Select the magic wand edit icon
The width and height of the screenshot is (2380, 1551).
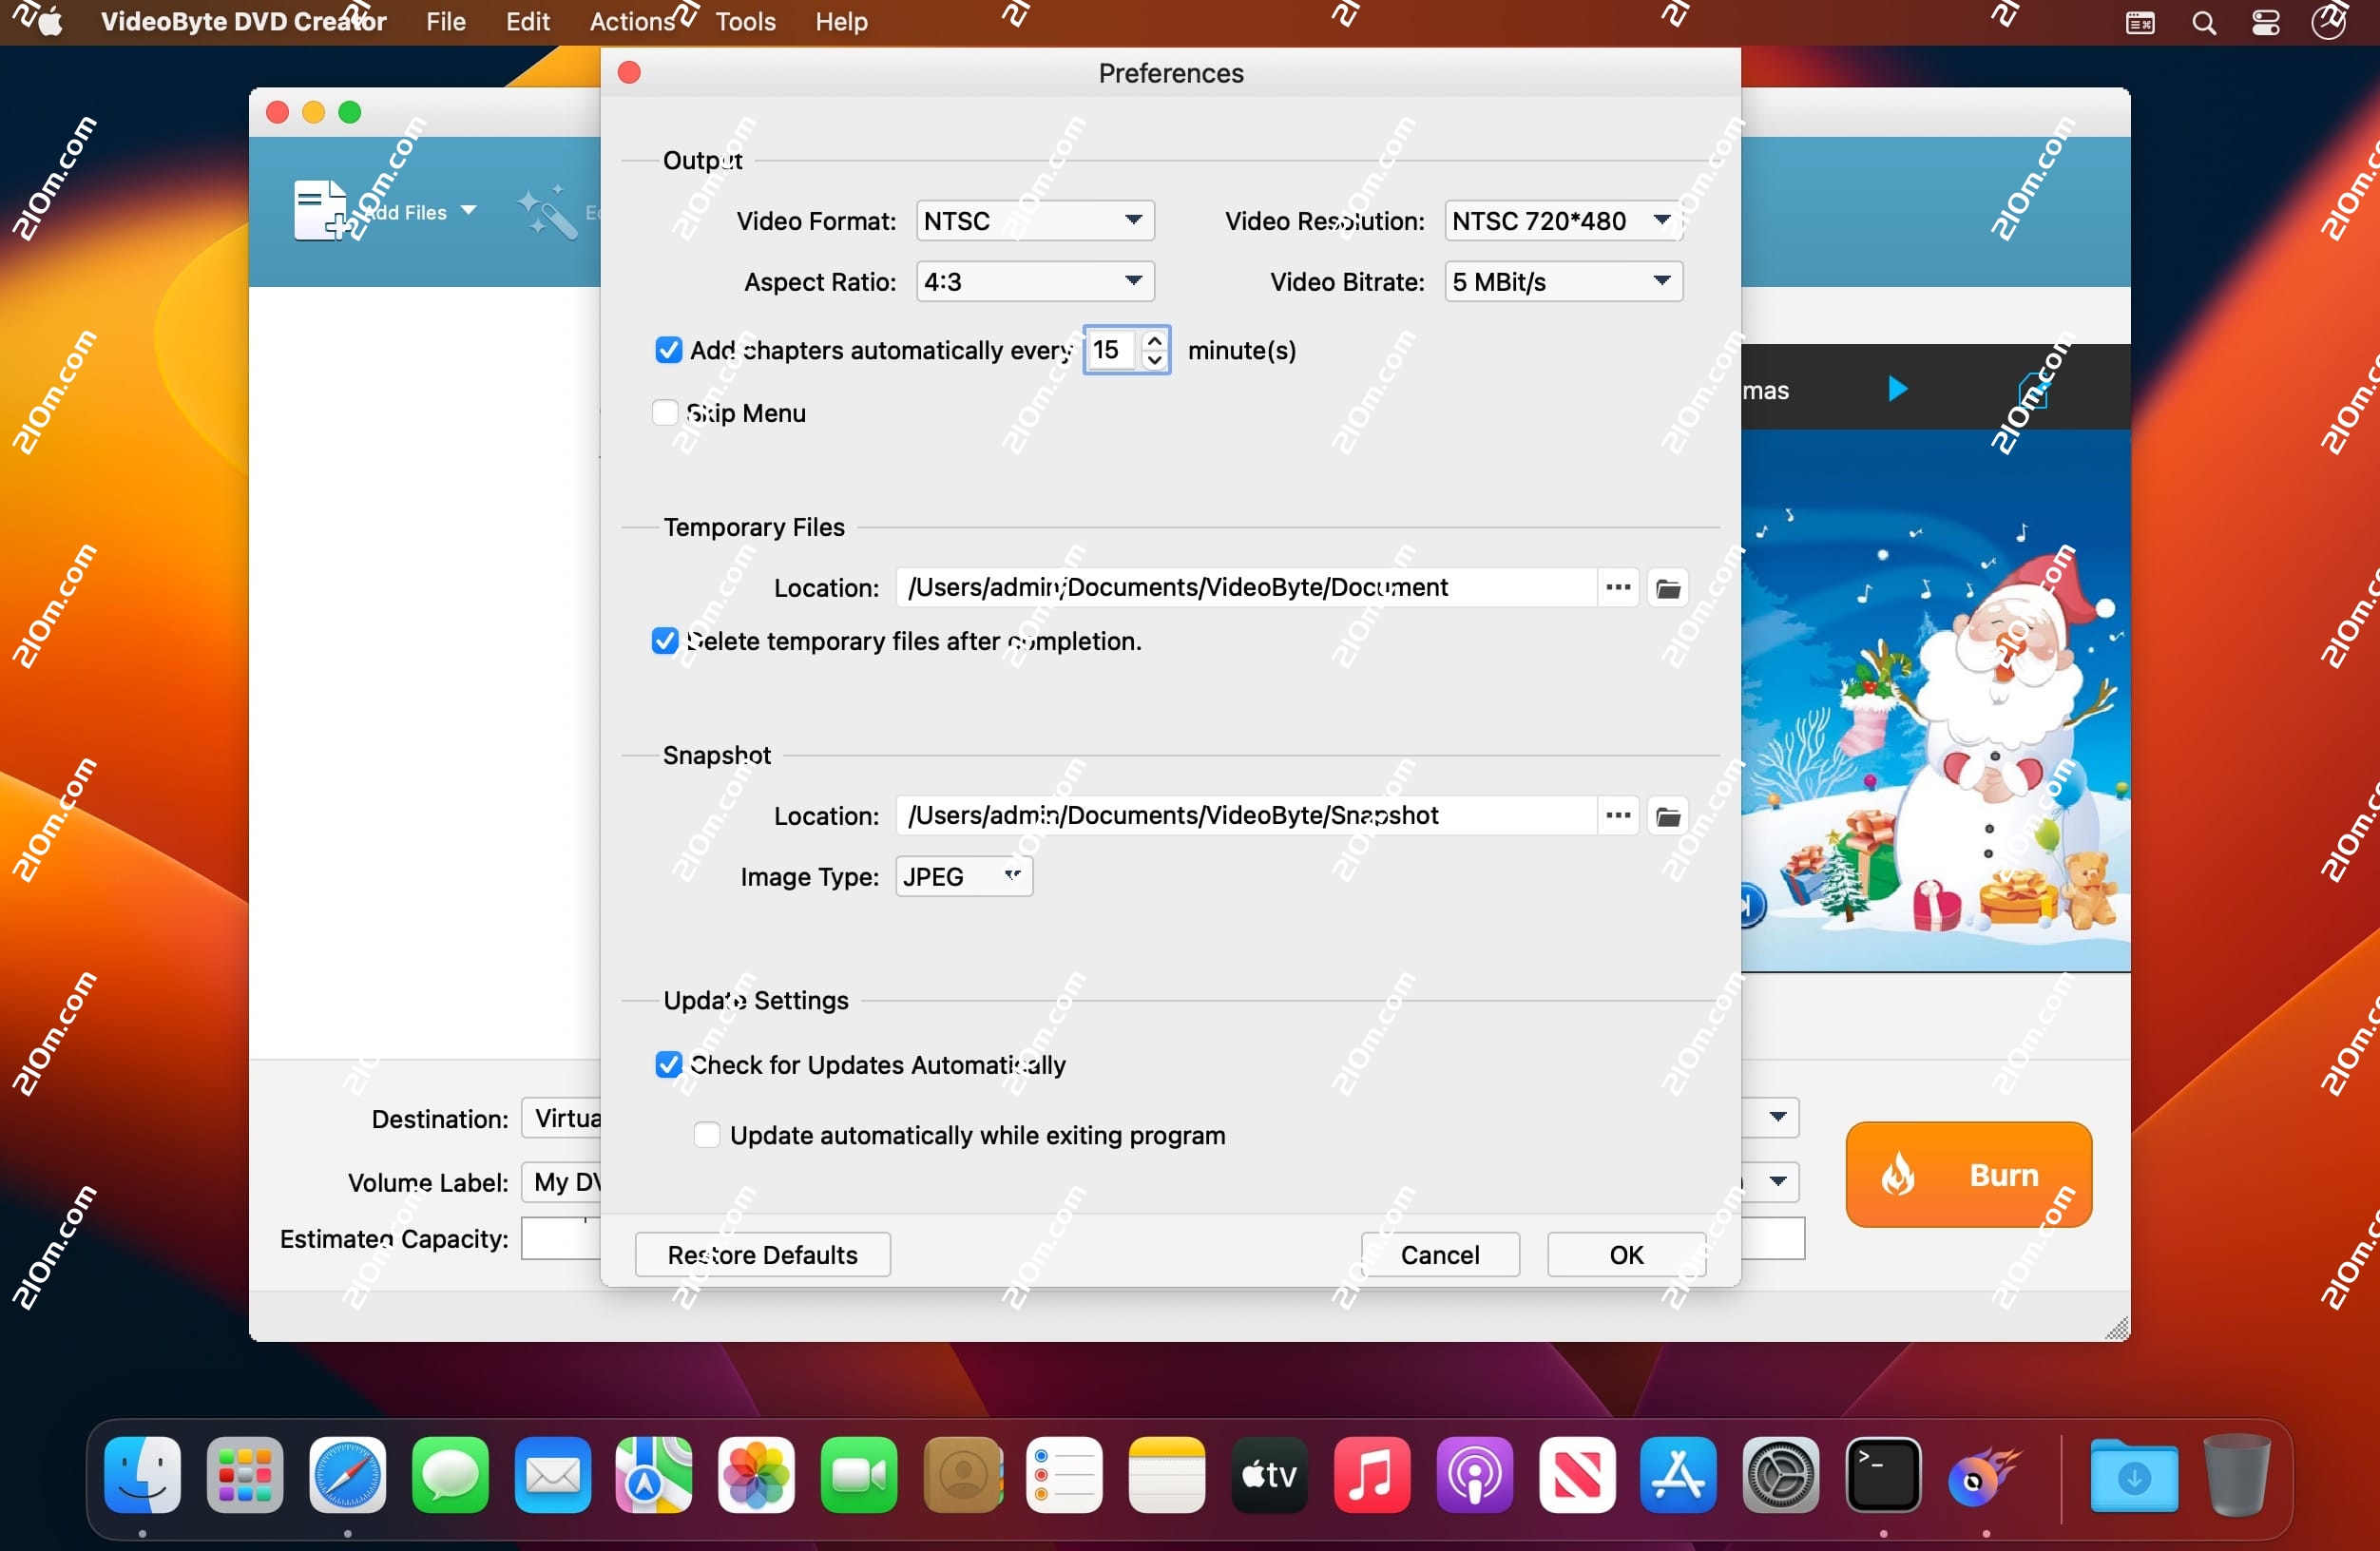click(x=546, y=210)
